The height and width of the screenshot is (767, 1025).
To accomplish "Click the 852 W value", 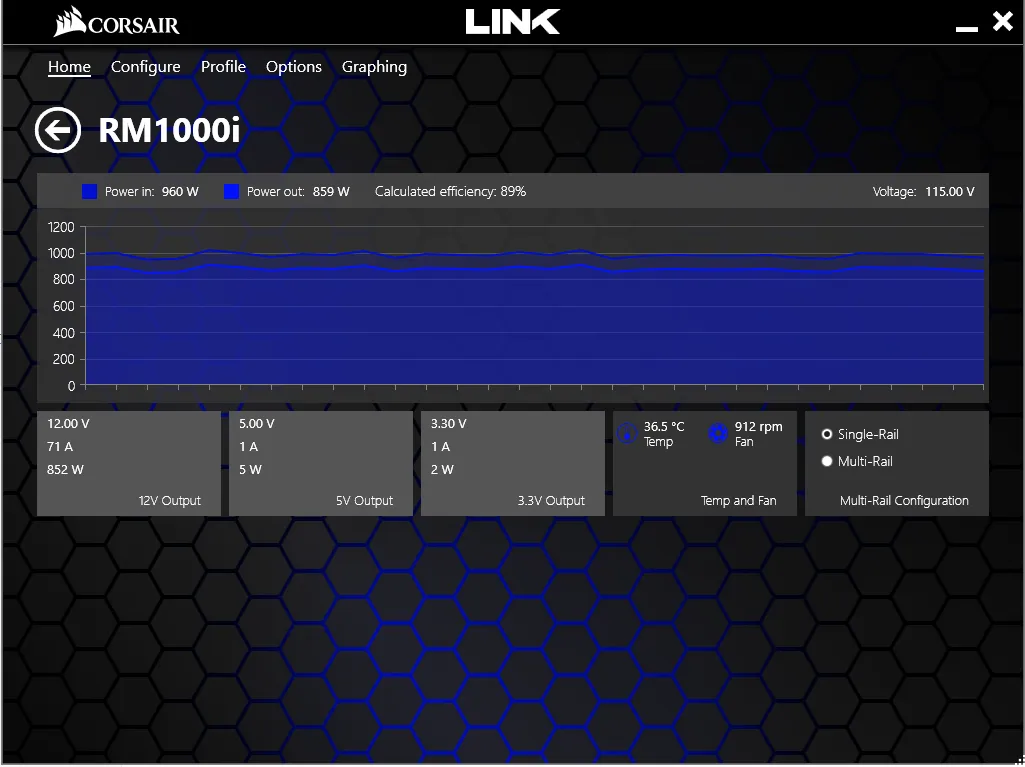I will click(x=65, y=469).
